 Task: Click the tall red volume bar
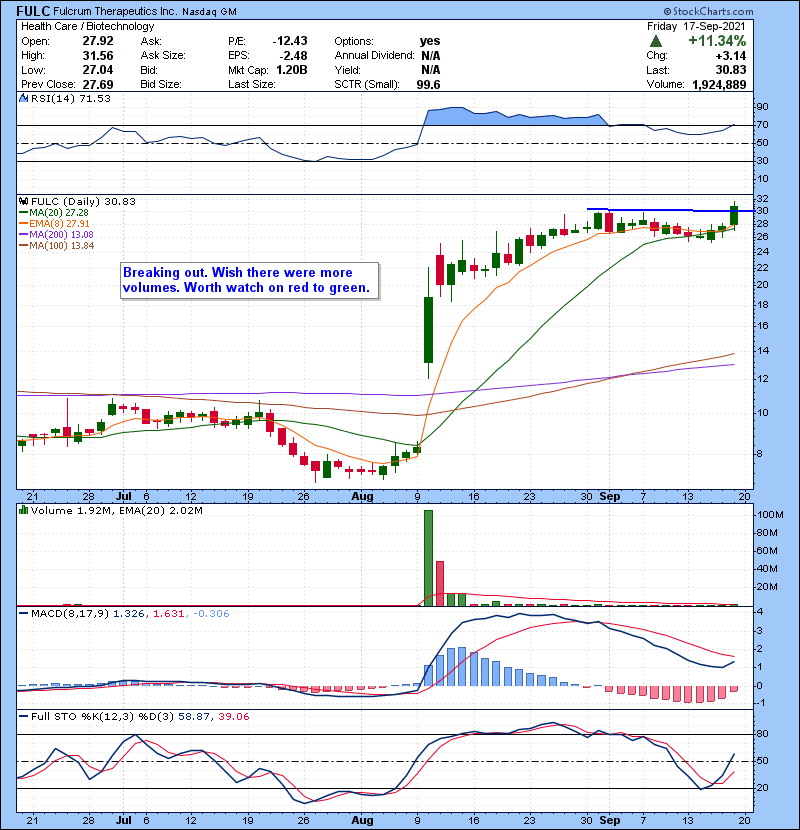tap(439, 583)
